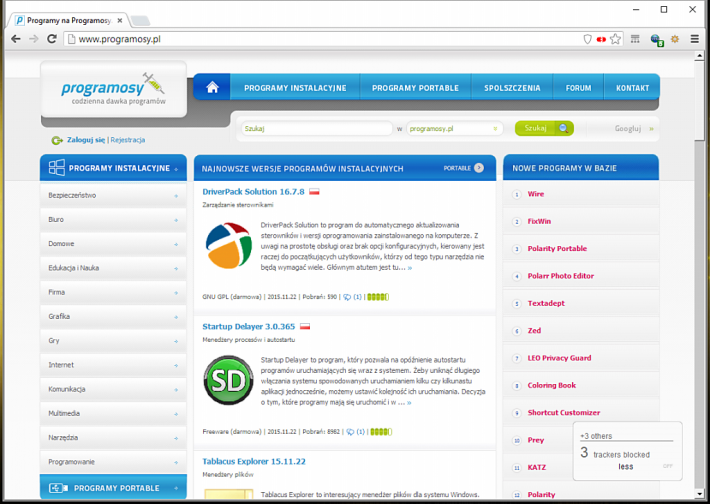Click Zaloguj się link
This screenshot has width=710, height=504.
[86, 140]
